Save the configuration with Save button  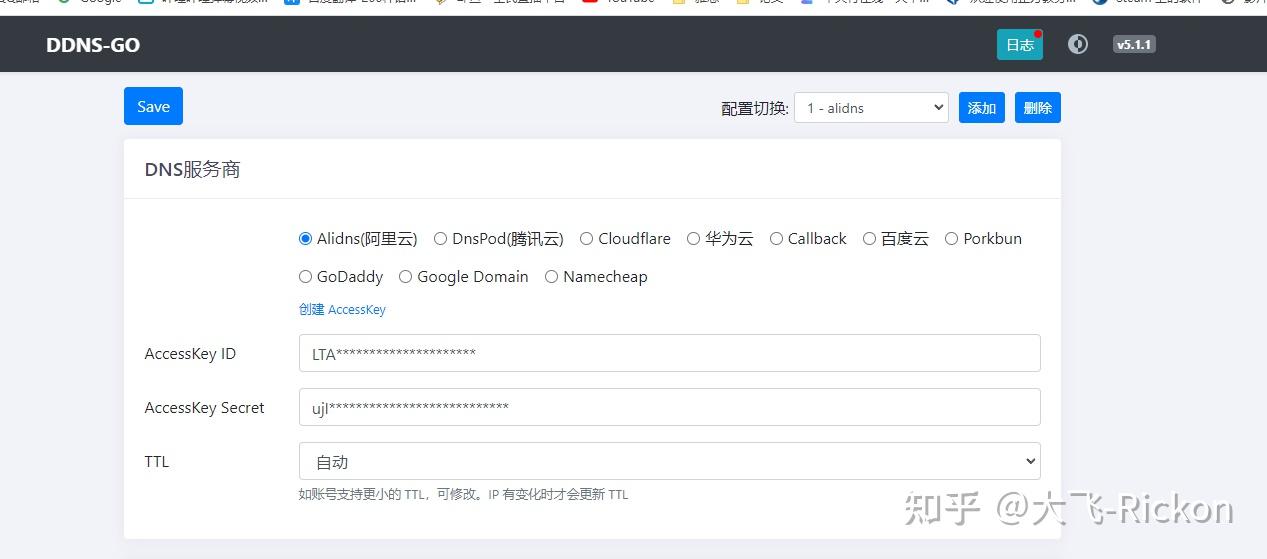coord(153,106)
